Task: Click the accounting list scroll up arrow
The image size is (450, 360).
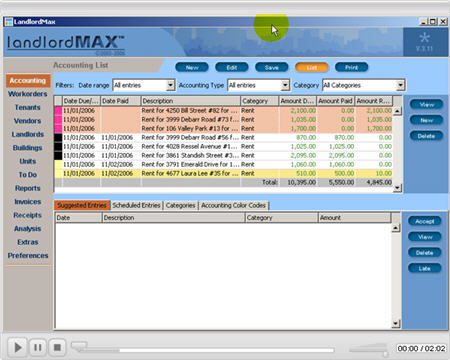Action: point(397,111)
